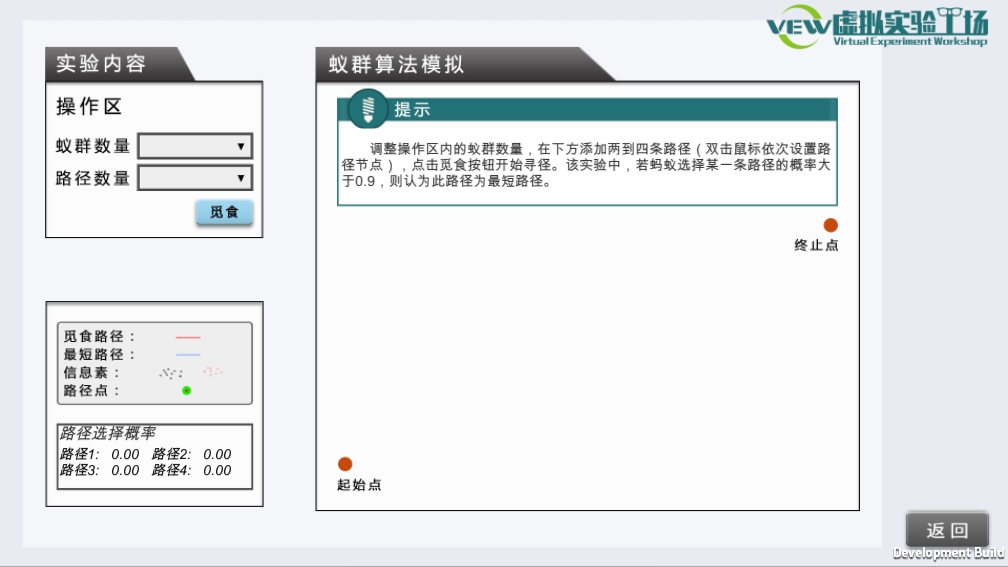Click the orange start point (起始点) dot
This screenshot has height=567, width=1008.
point(345,464)
